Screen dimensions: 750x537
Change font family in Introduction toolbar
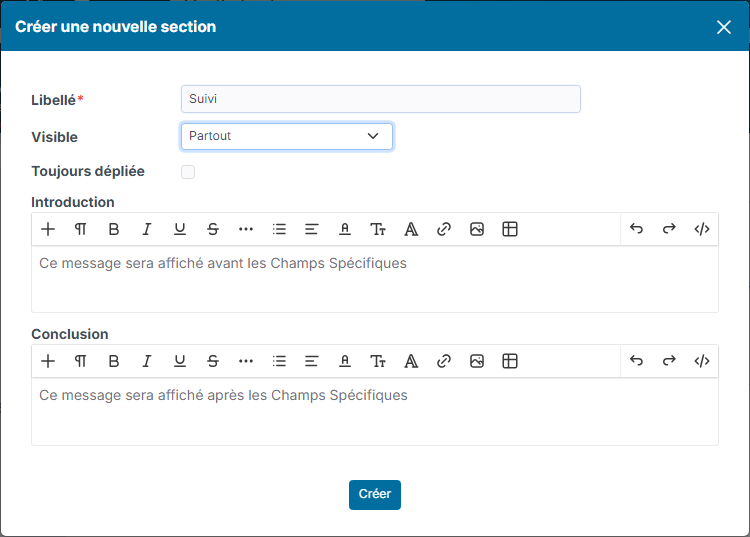pos(411,229)
